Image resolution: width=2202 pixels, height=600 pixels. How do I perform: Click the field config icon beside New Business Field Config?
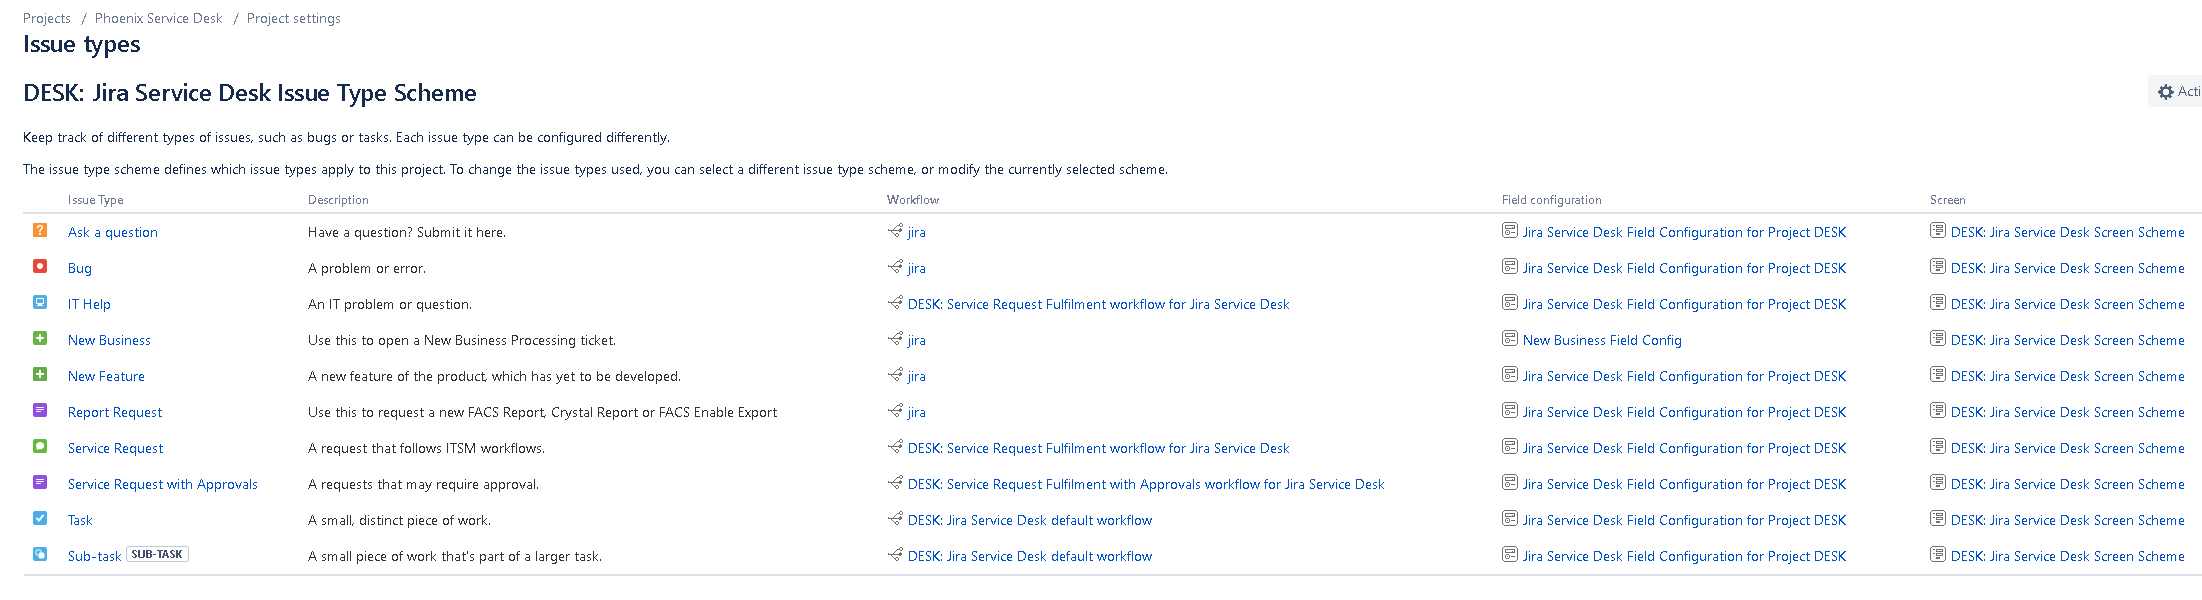(x=1510, y=339)
